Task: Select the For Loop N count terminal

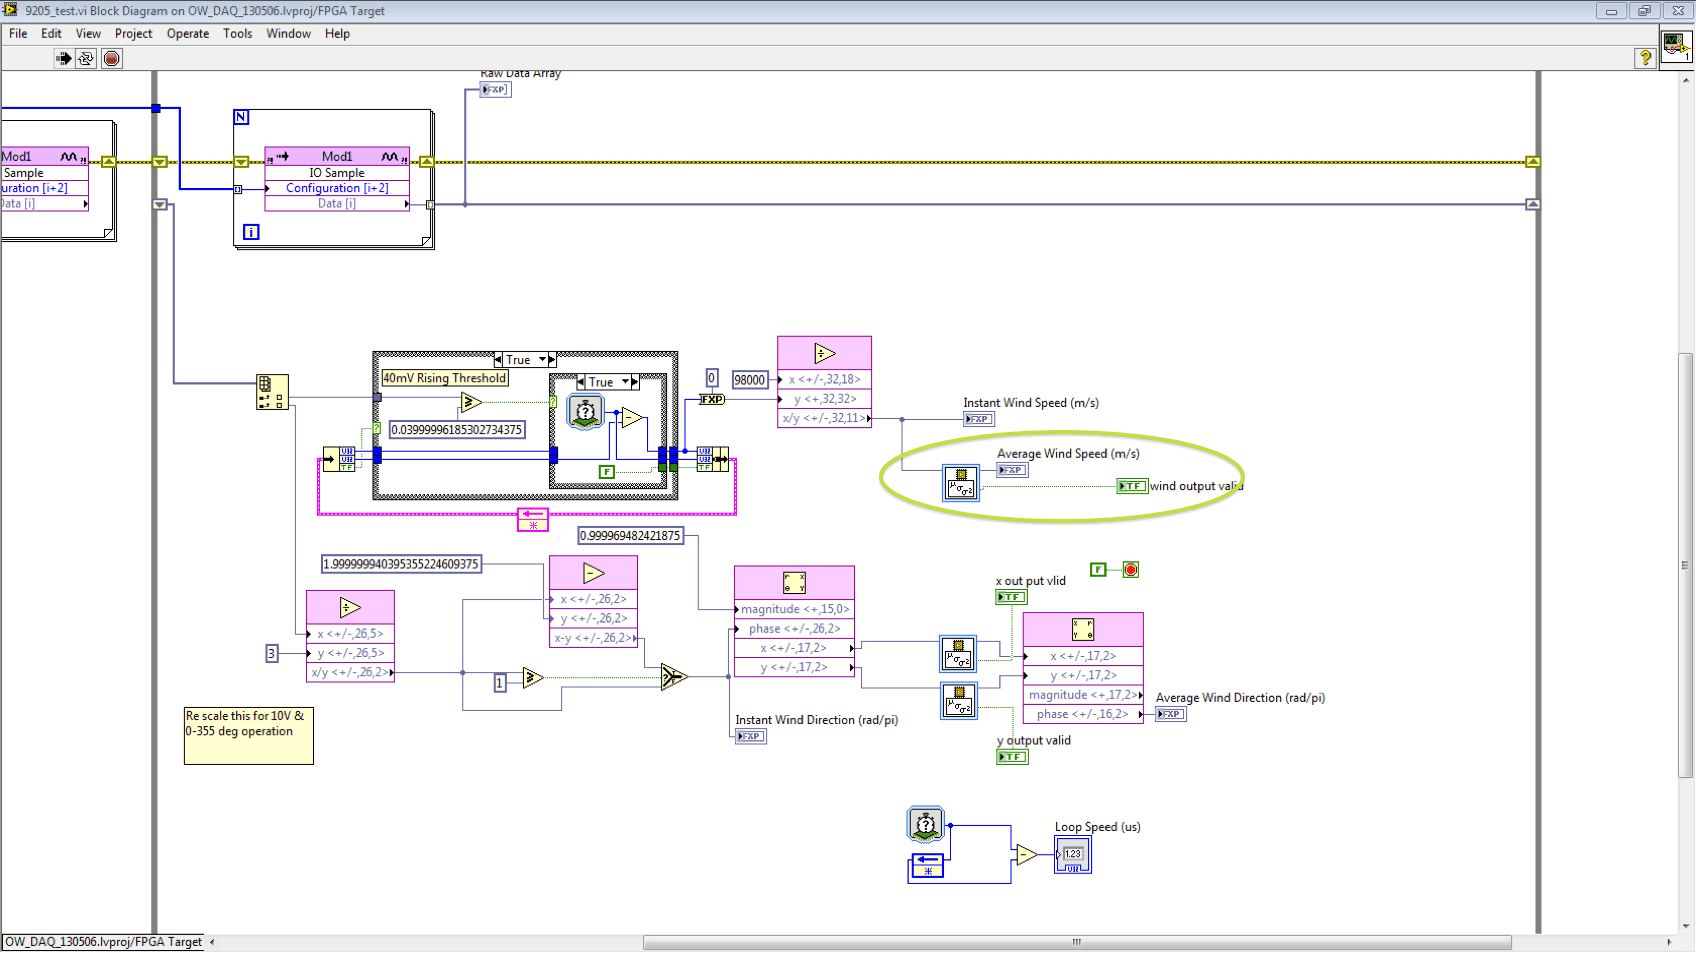Action: [x=241, y=117]
